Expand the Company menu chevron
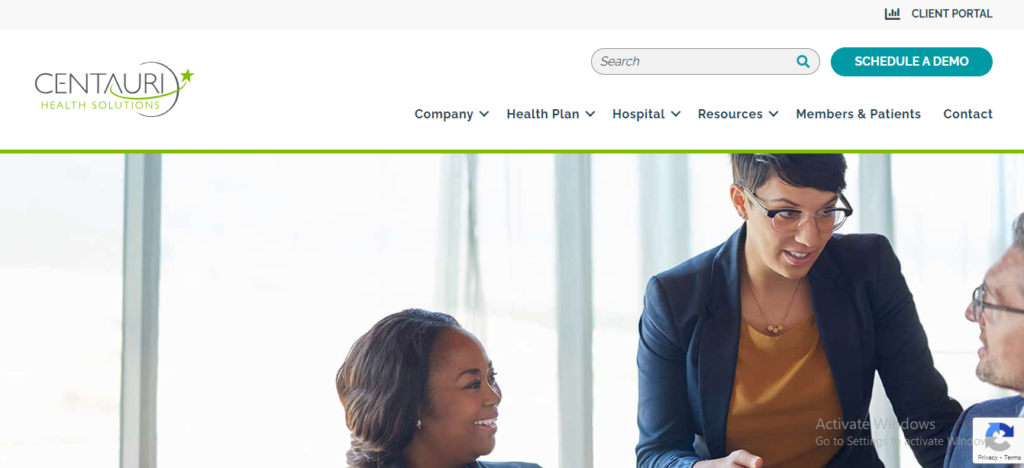The height and width of the screenshot is (468, 1024). click(x=484, y=114)
